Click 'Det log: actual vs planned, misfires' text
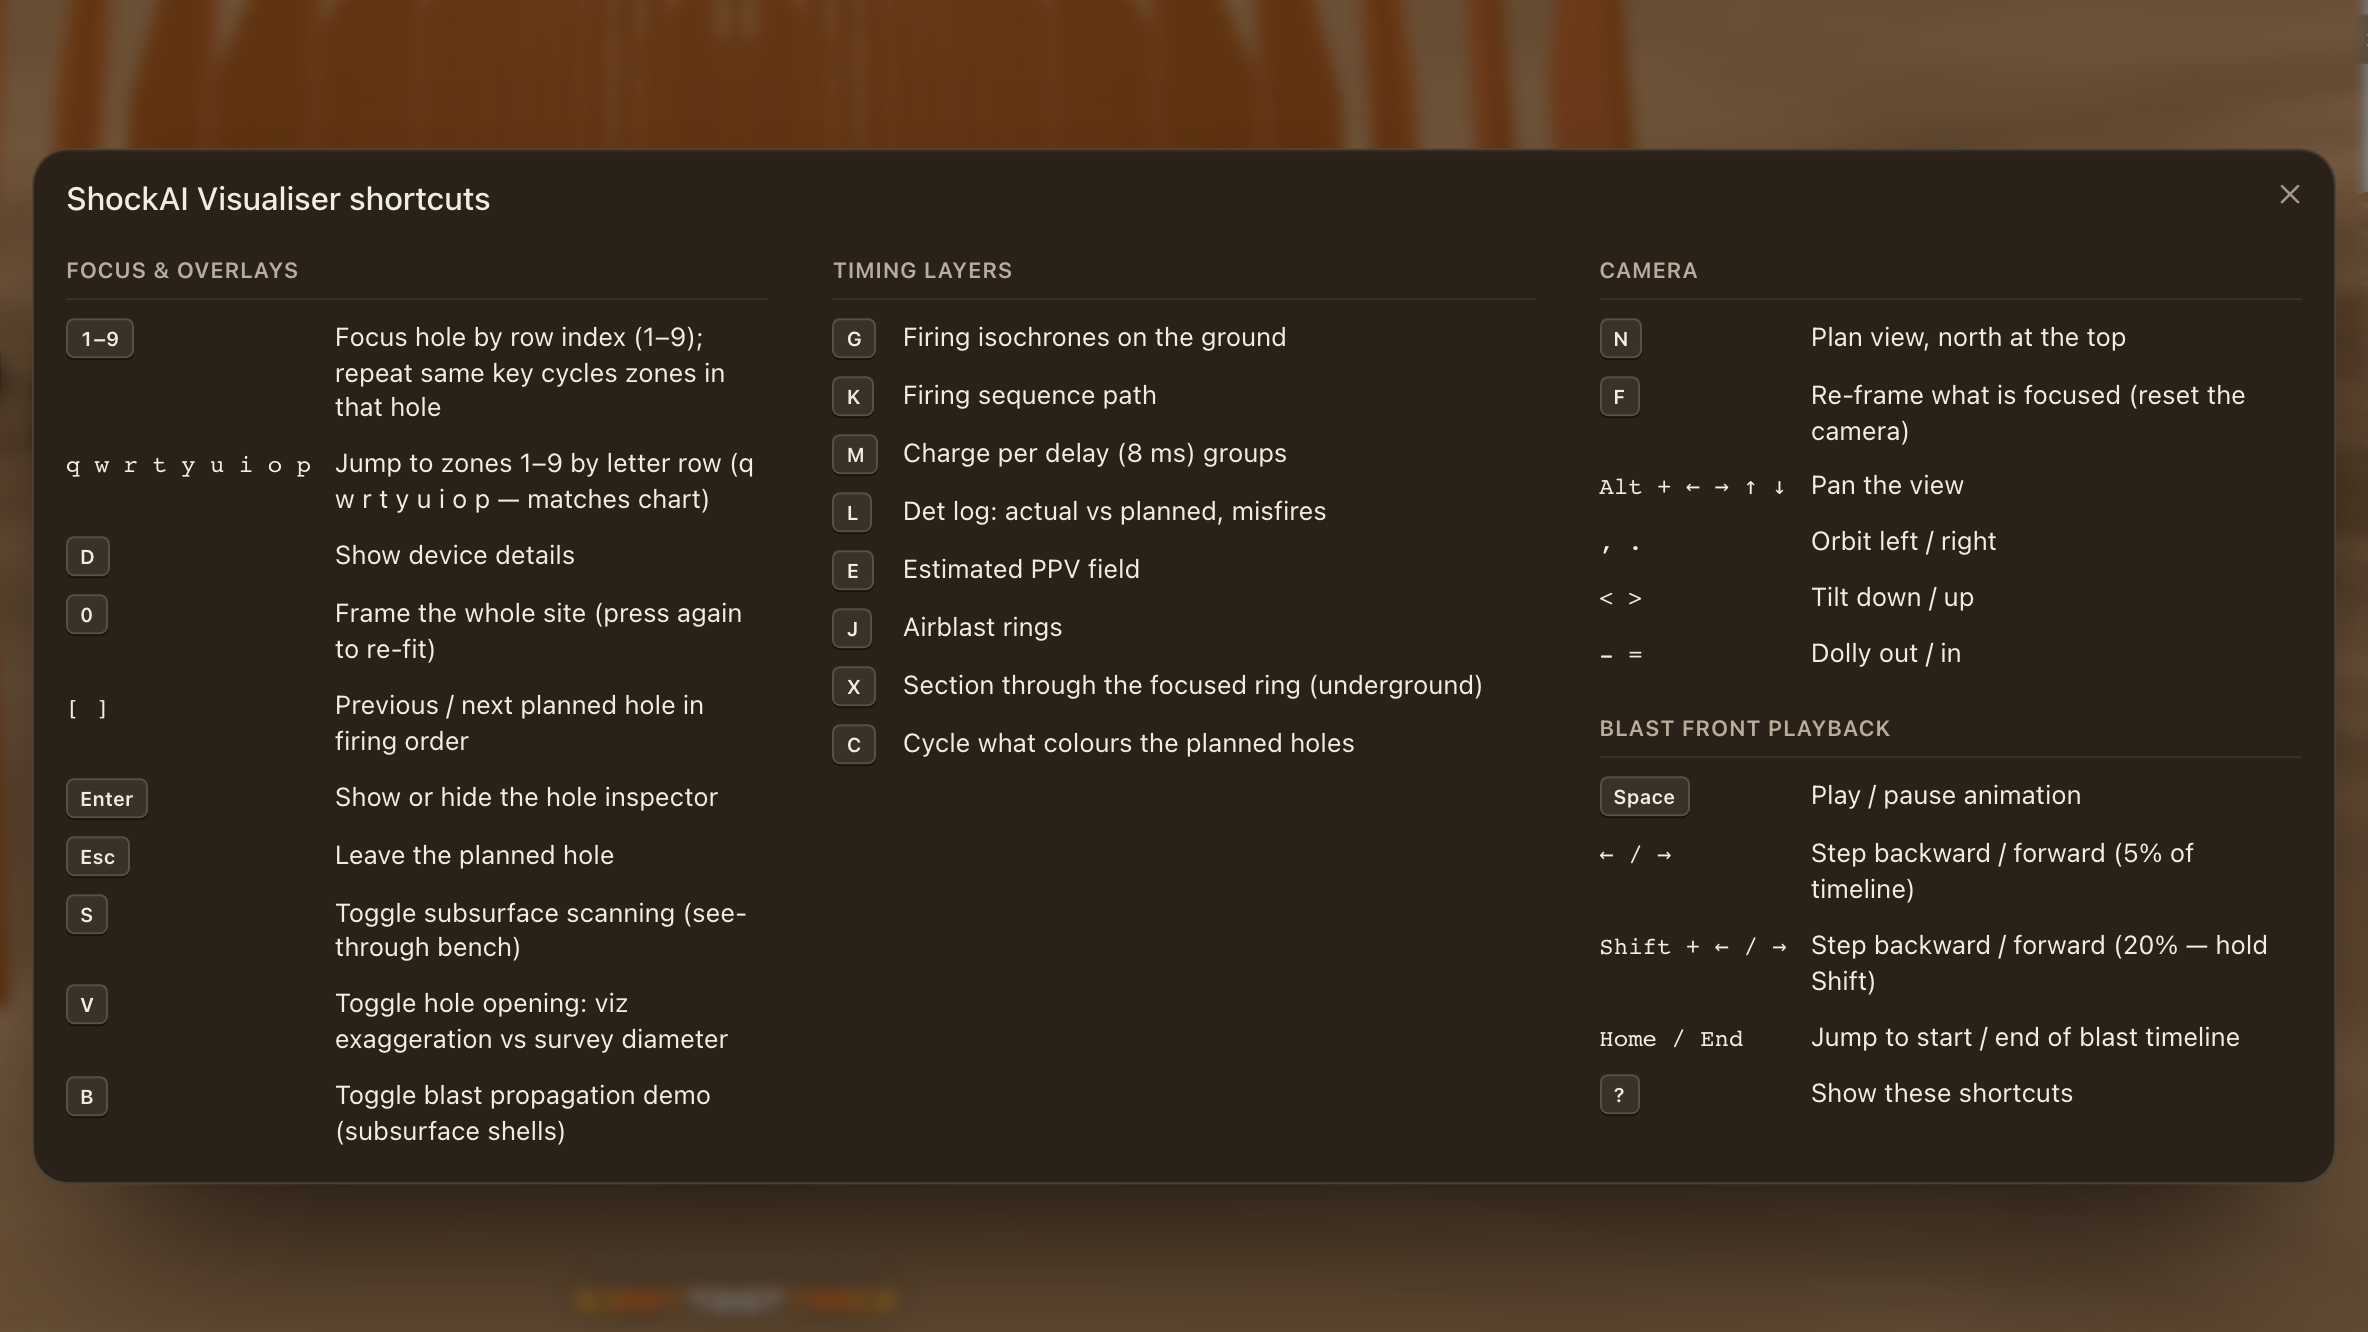2368x1332 pixels. [1114, 511]
